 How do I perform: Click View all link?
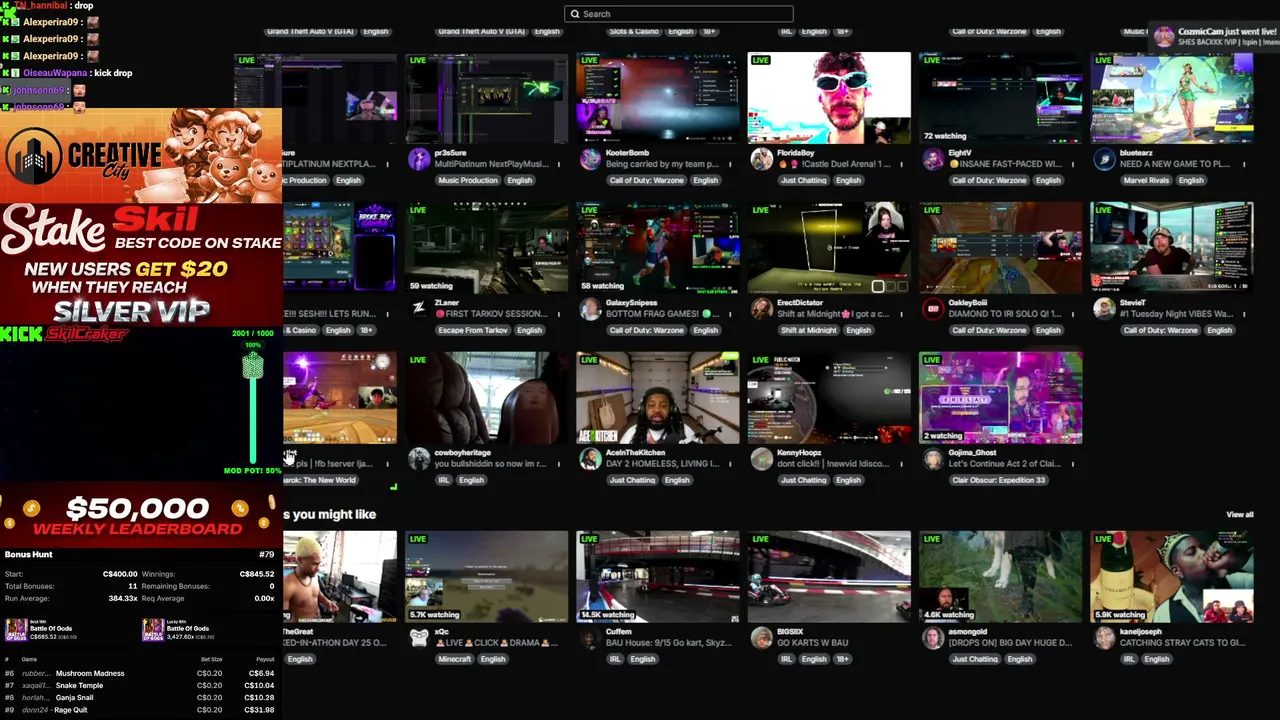click(1240, 515)
